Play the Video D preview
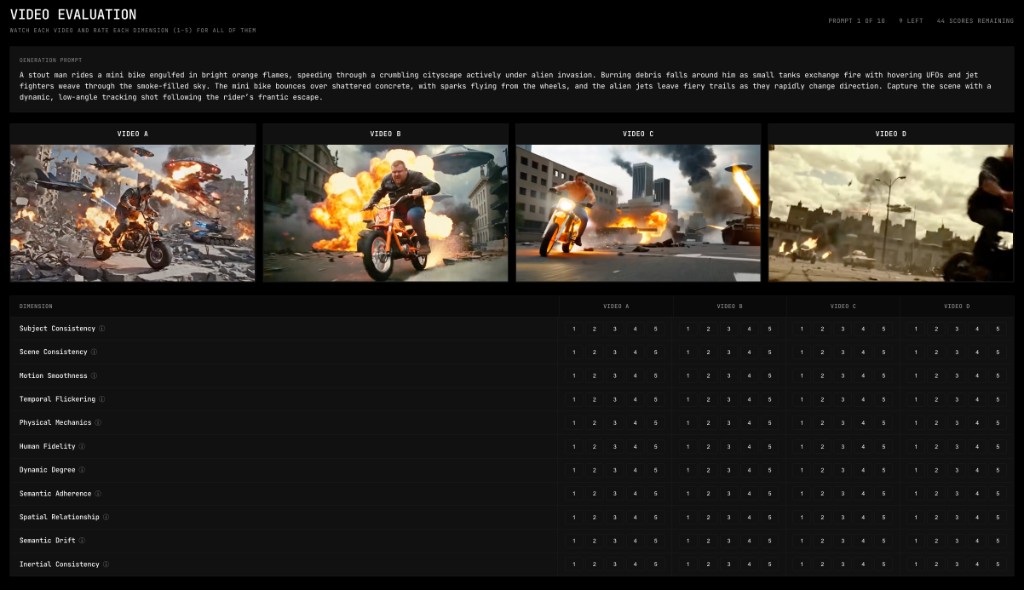Screen dimensions: 1024x590 coord(889,213)
